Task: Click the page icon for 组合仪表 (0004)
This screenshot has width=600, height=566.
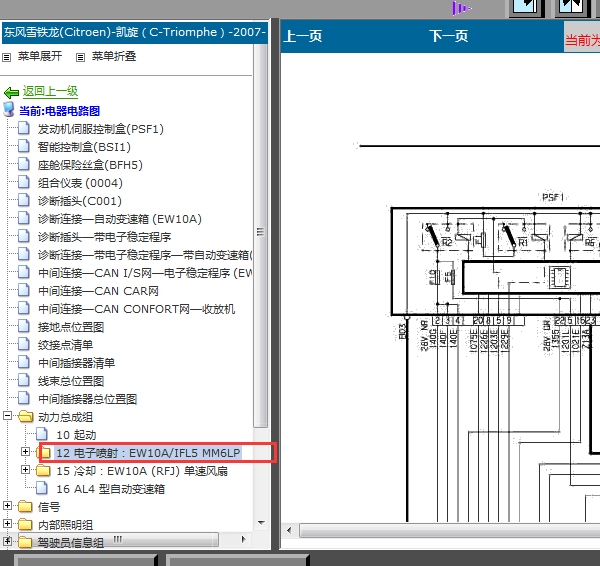Action: [x=24, y=182]
